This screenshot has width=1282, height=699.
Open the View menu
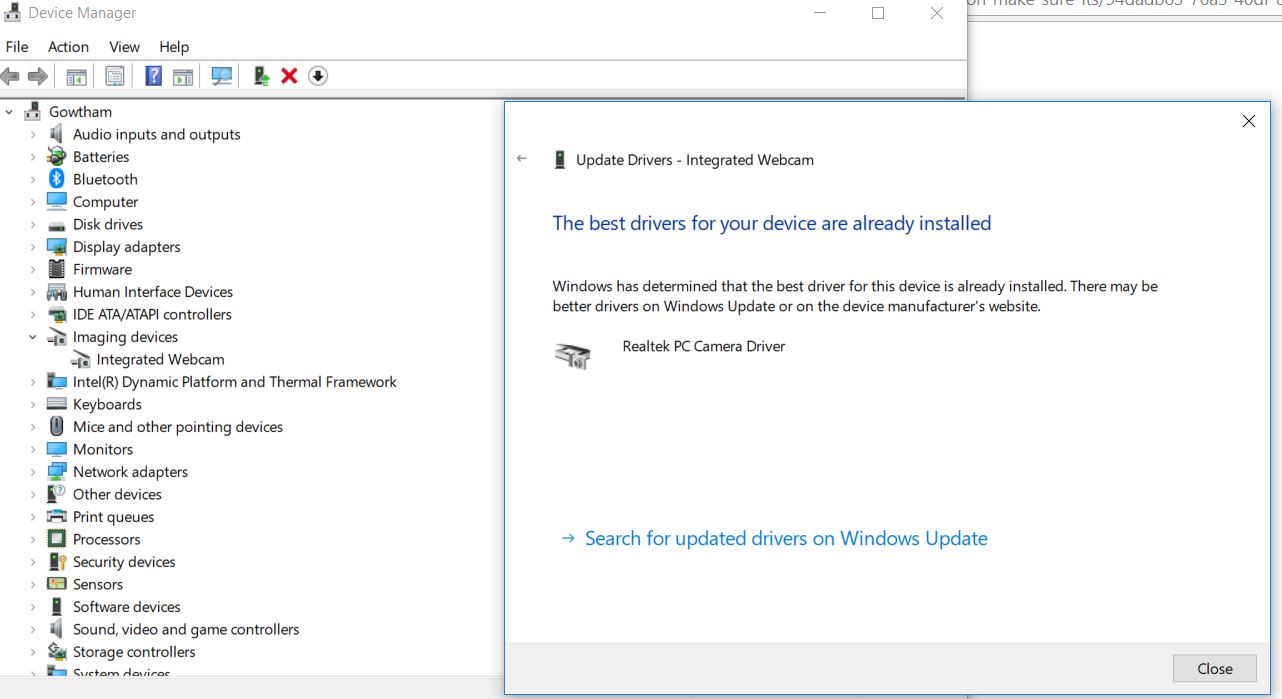coord(124,47)
